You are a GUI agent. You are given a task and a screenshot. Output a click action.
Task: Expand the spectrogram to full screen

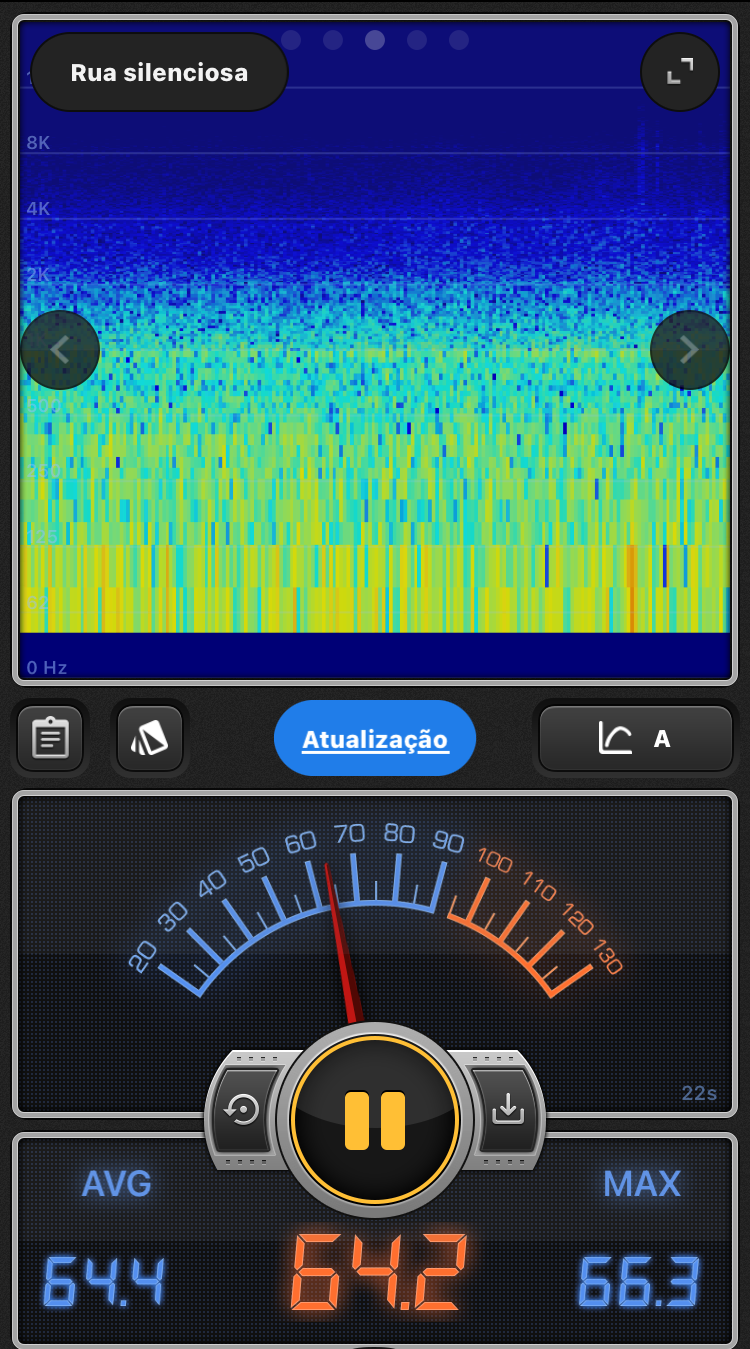coord(680,71)
